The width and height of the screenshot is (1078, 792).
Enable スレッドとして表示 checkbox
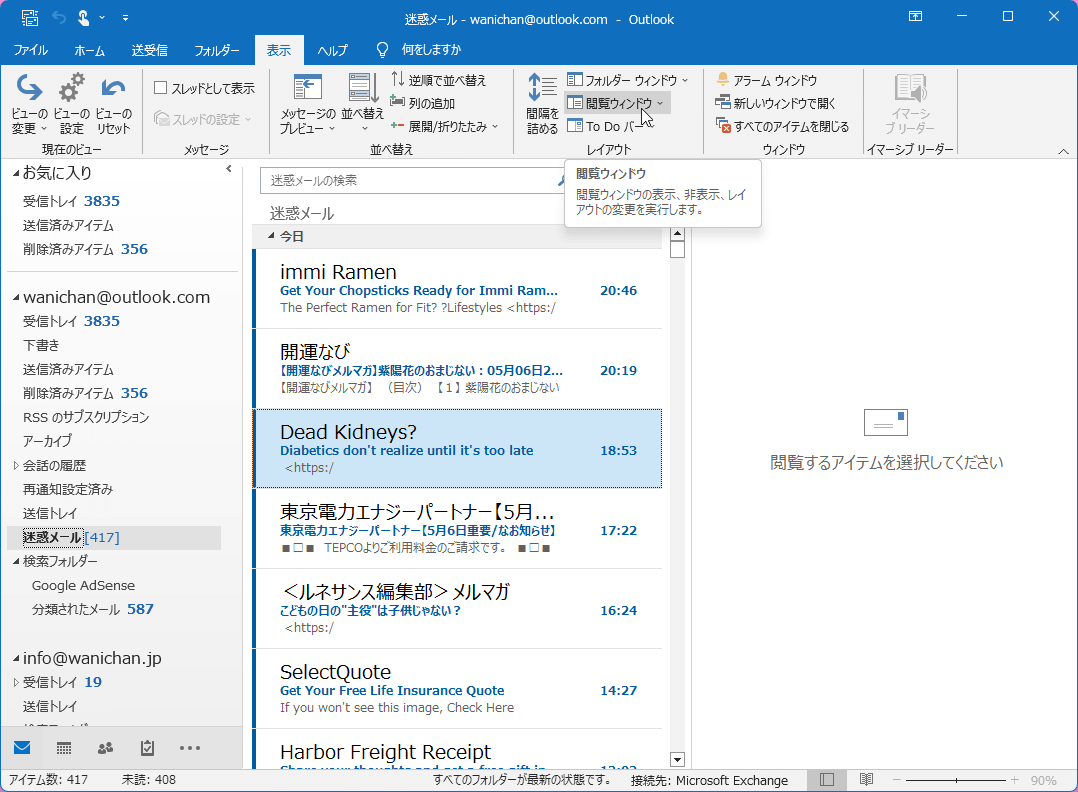[x=161, y=88]
